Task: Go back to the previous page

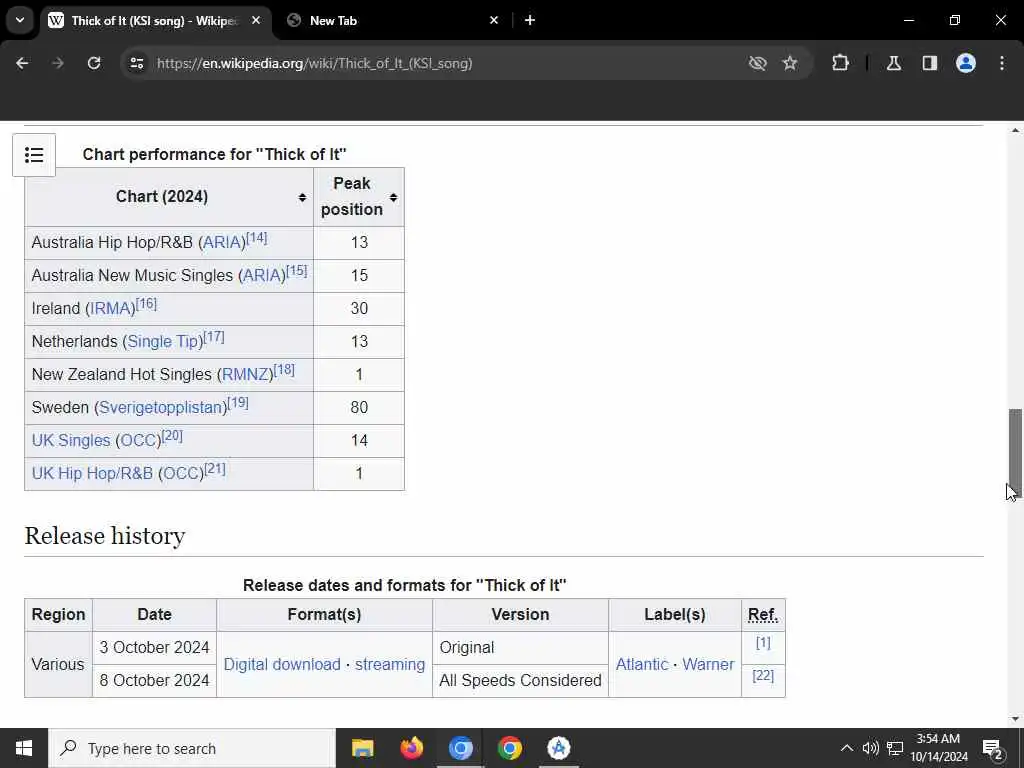Action: (22, 63)
